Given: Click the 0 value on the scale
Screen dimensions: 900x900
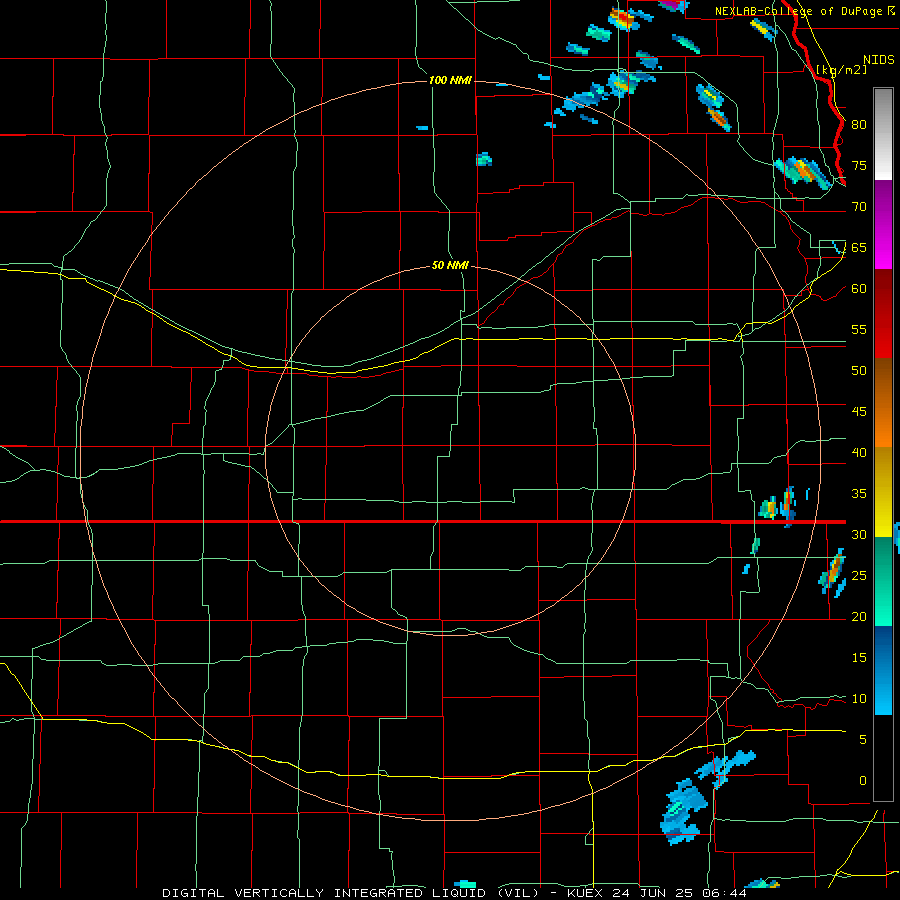Looking at the screenshot, I should 863,781.
